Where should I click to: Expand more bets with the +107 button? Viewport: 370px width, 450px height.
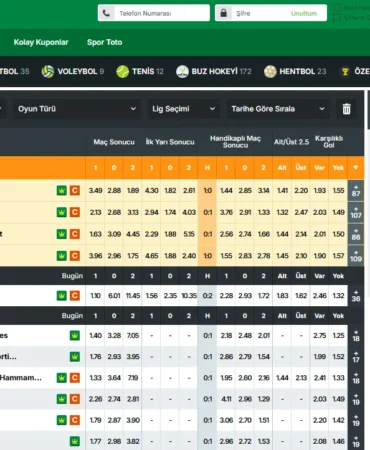tap(356, 212)
